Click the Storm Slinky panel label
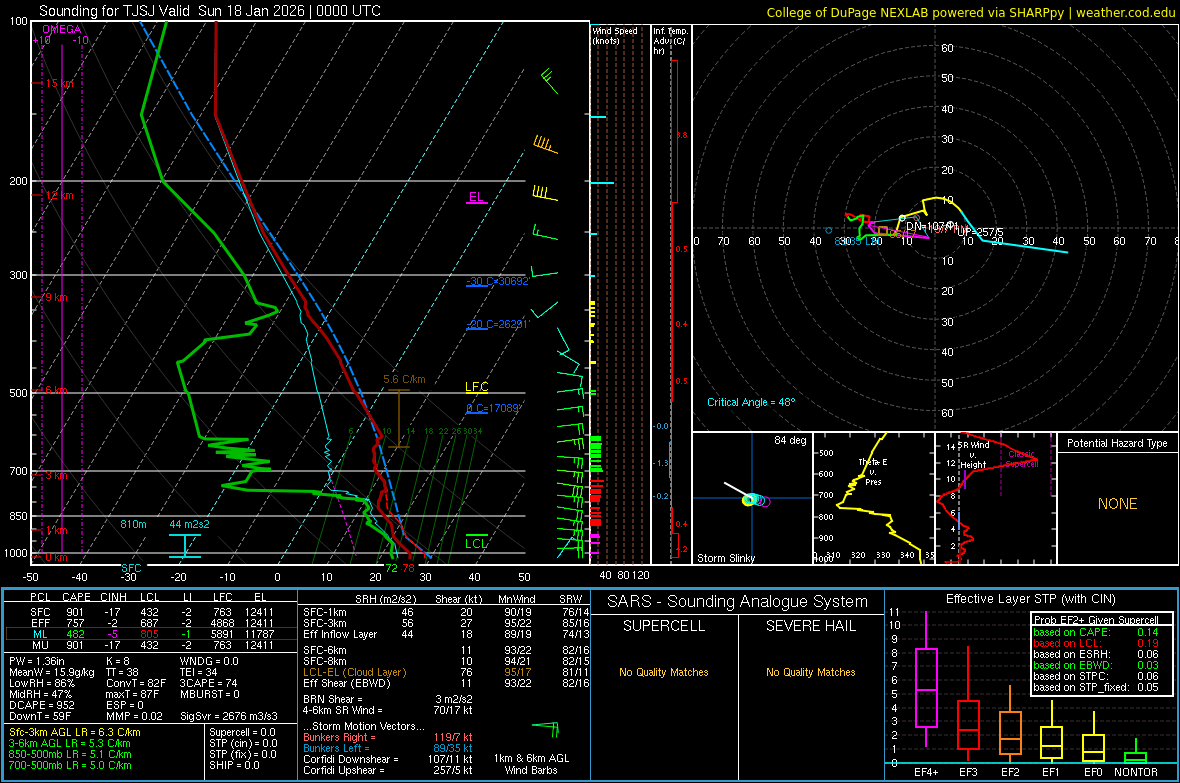 point(725,558)
